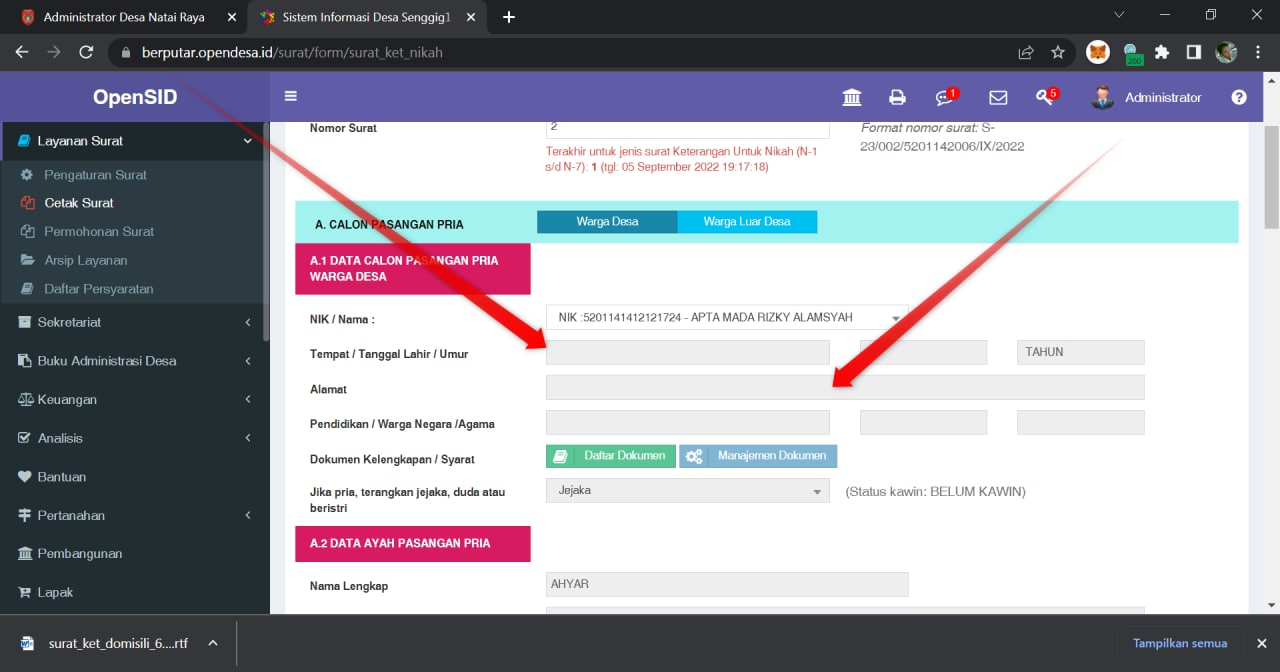
Task: Open the mail inbox icon
Action: pos(997,97)
